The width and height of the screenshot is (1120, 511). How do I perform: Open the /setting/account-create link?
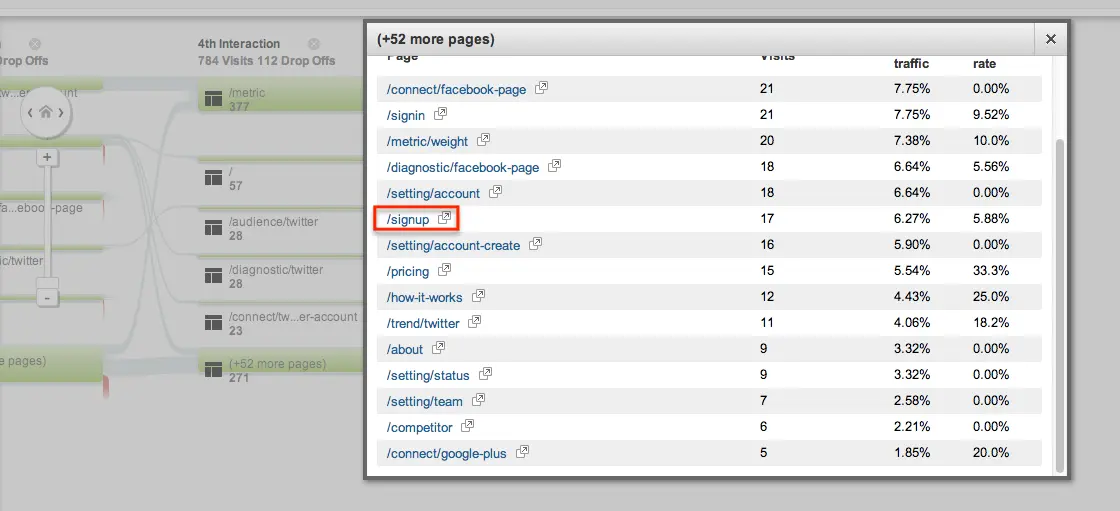point(453,245)
